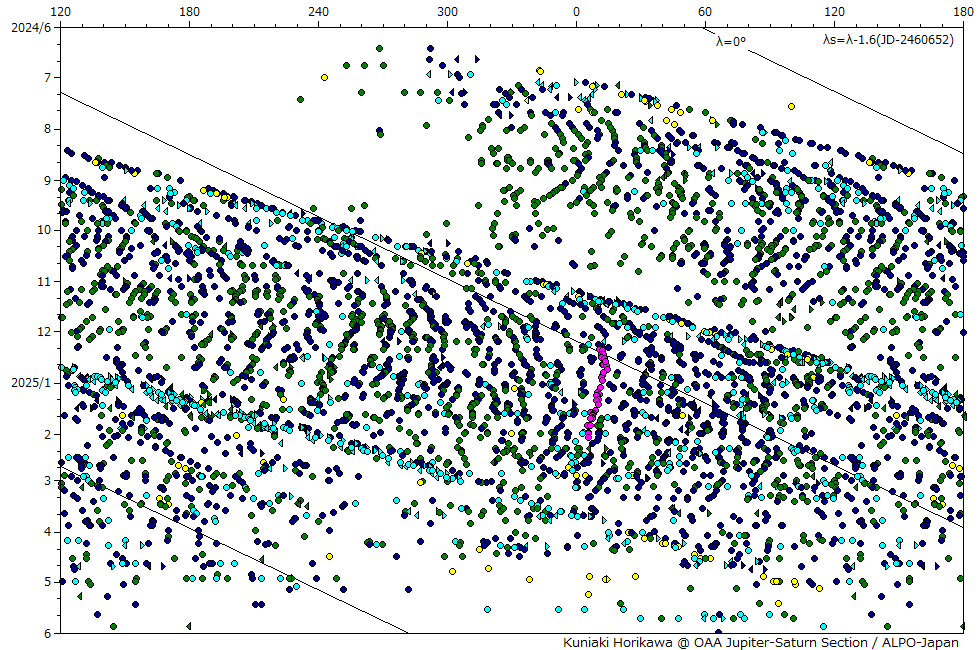
Task: Click the λ=0° line label
Action: (731, 41)
